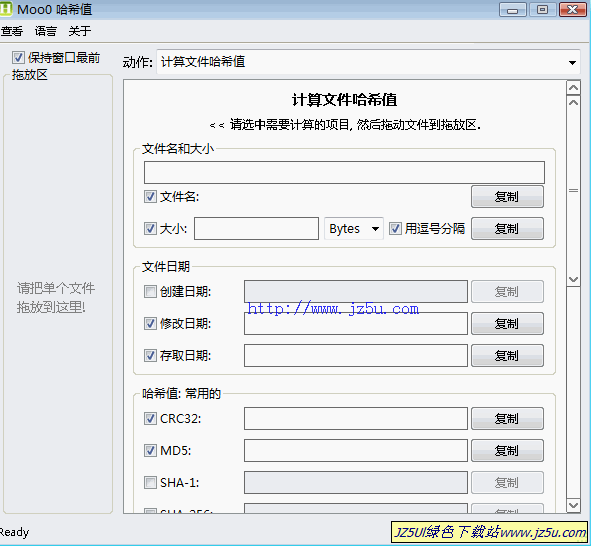
Task: Click the scrollbar bottom down arrow
Action: tap(573, 505)
